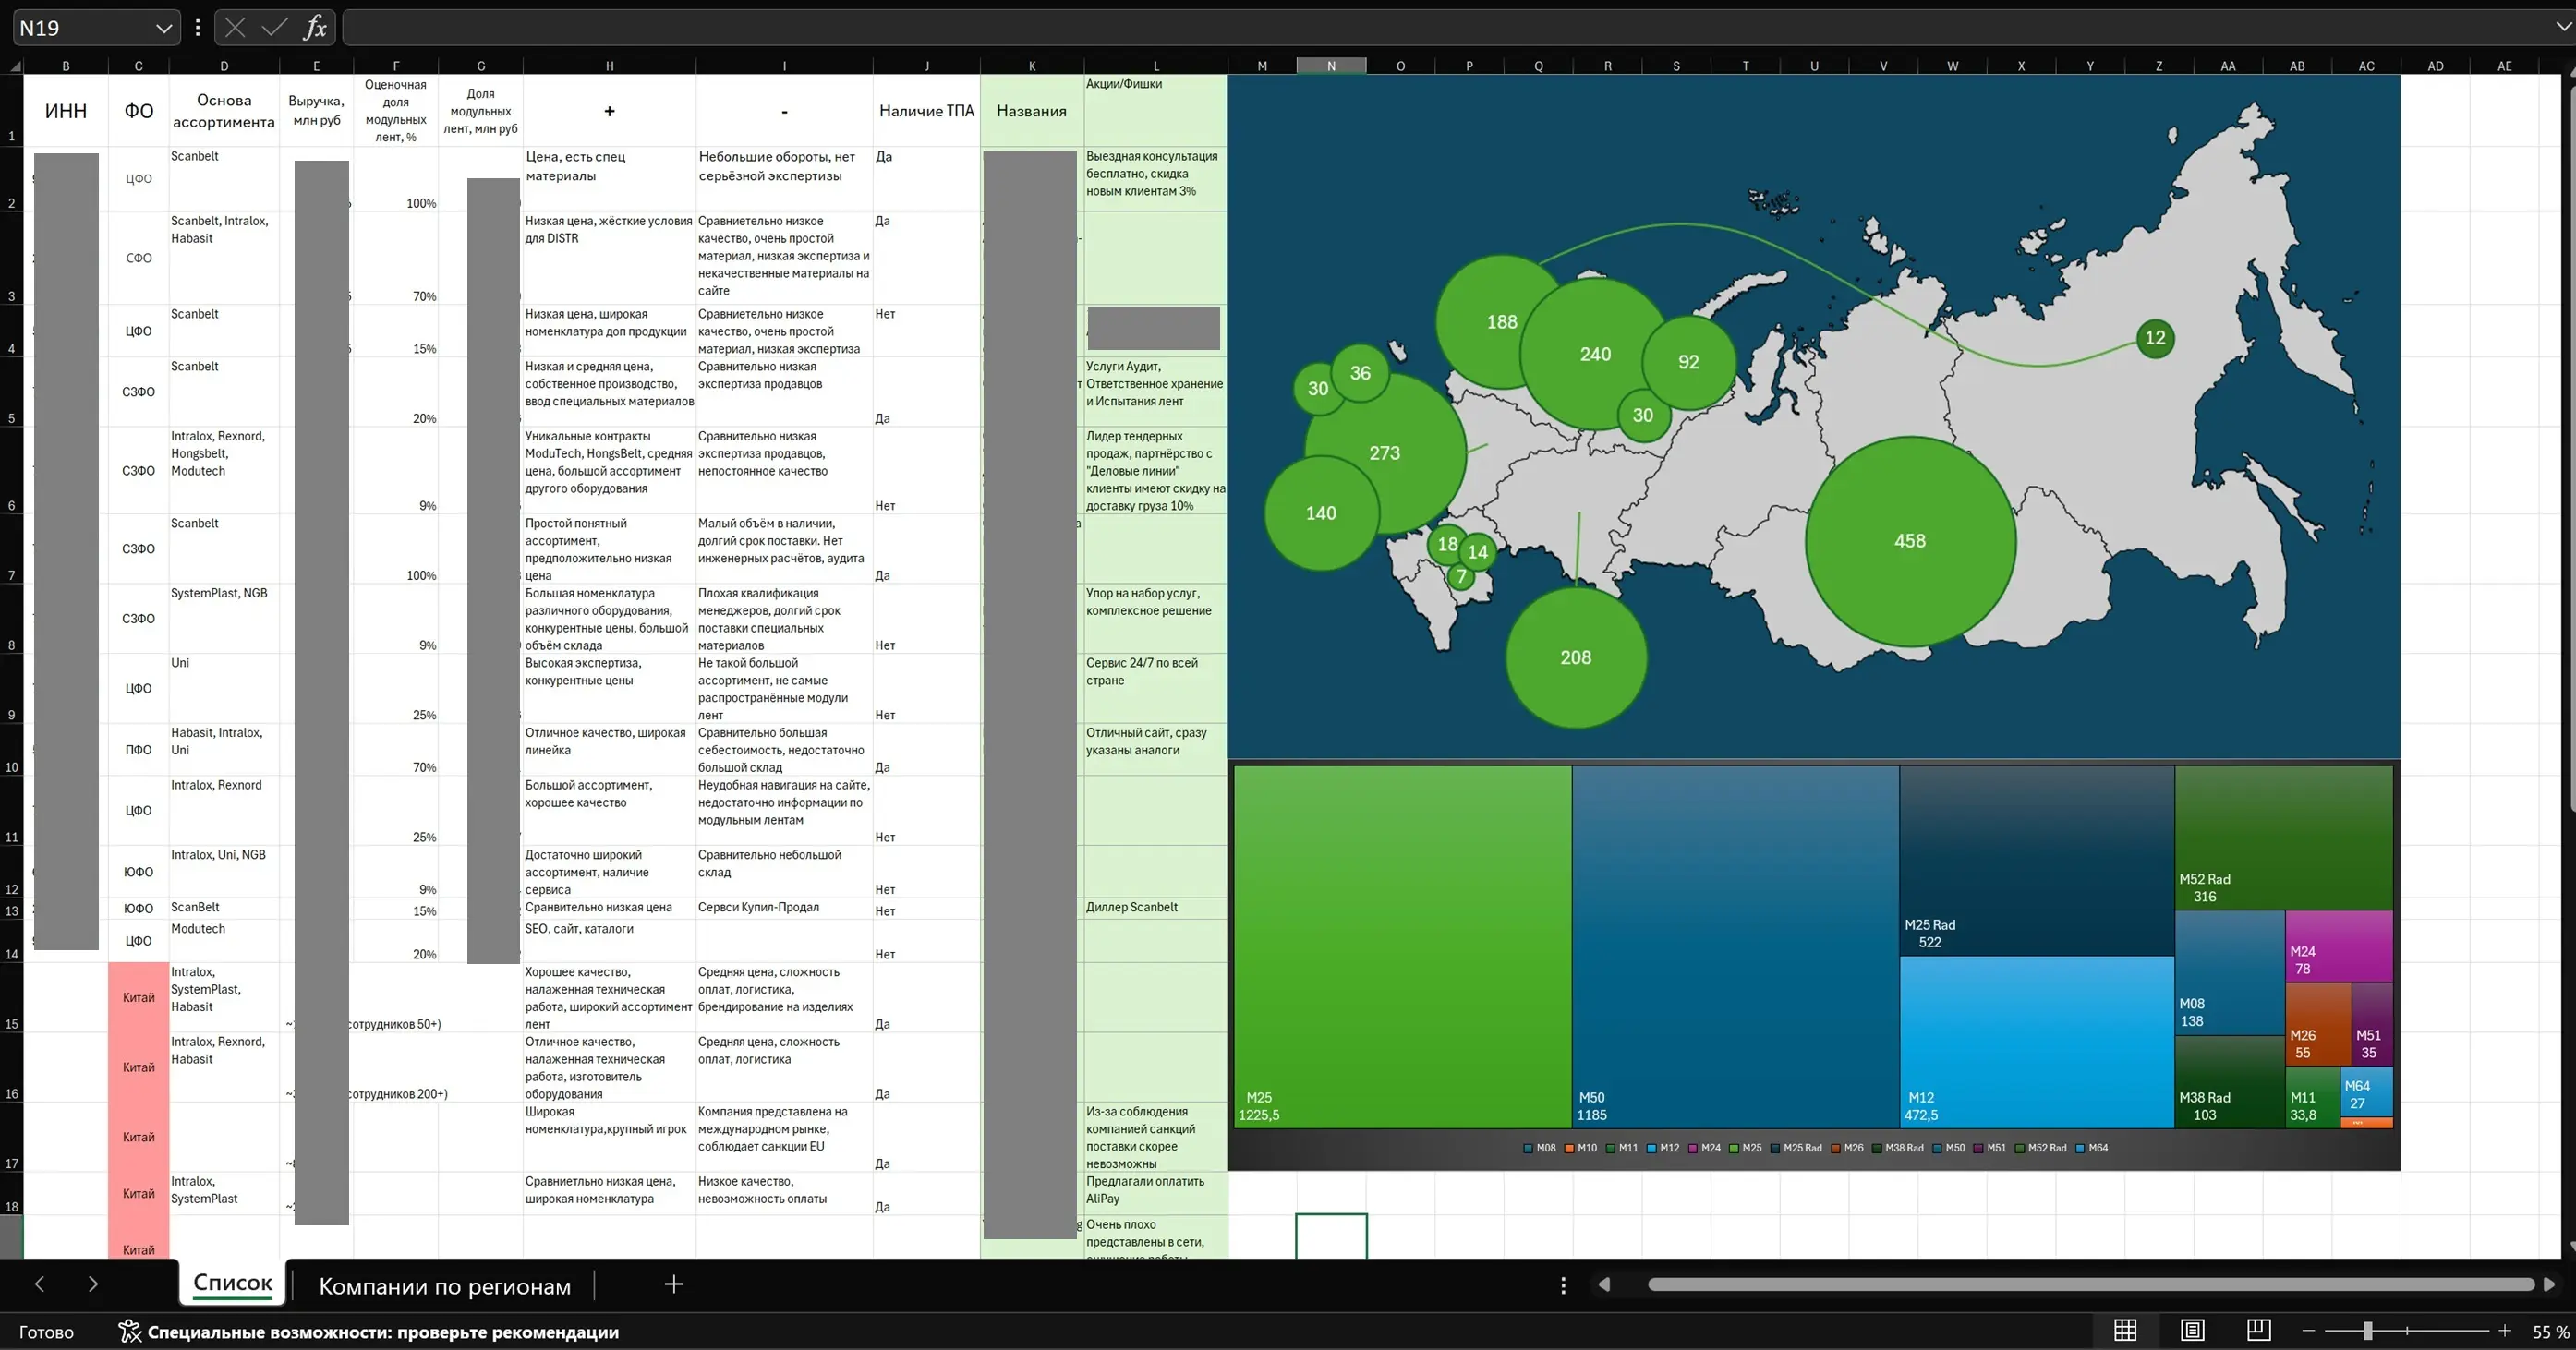The image size is (2576, 1350).
Task: Add a new sheet with plus icon
Action: [x=674, y=1284]
